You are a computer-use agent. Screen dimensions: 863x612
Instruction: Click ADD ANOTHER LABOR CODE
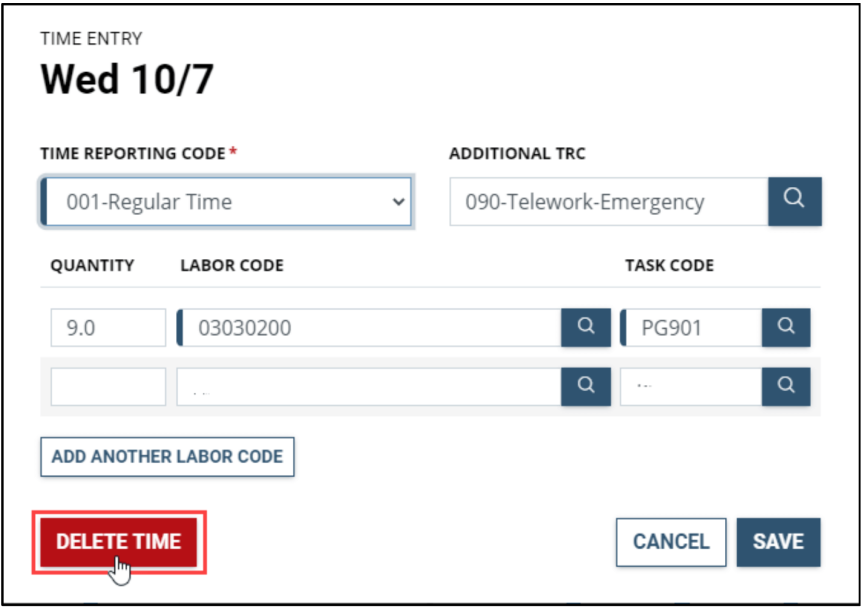(x=167, y=456)
